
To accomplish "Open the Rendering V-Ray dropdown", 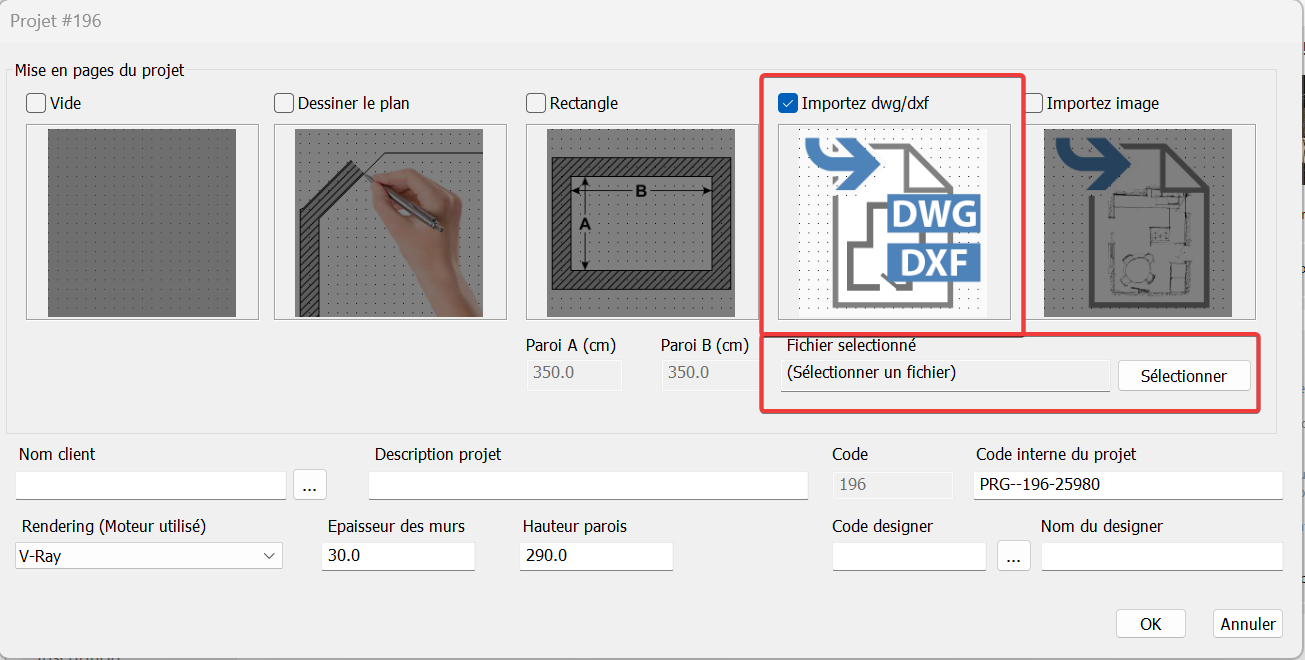I will coord(149,556).
